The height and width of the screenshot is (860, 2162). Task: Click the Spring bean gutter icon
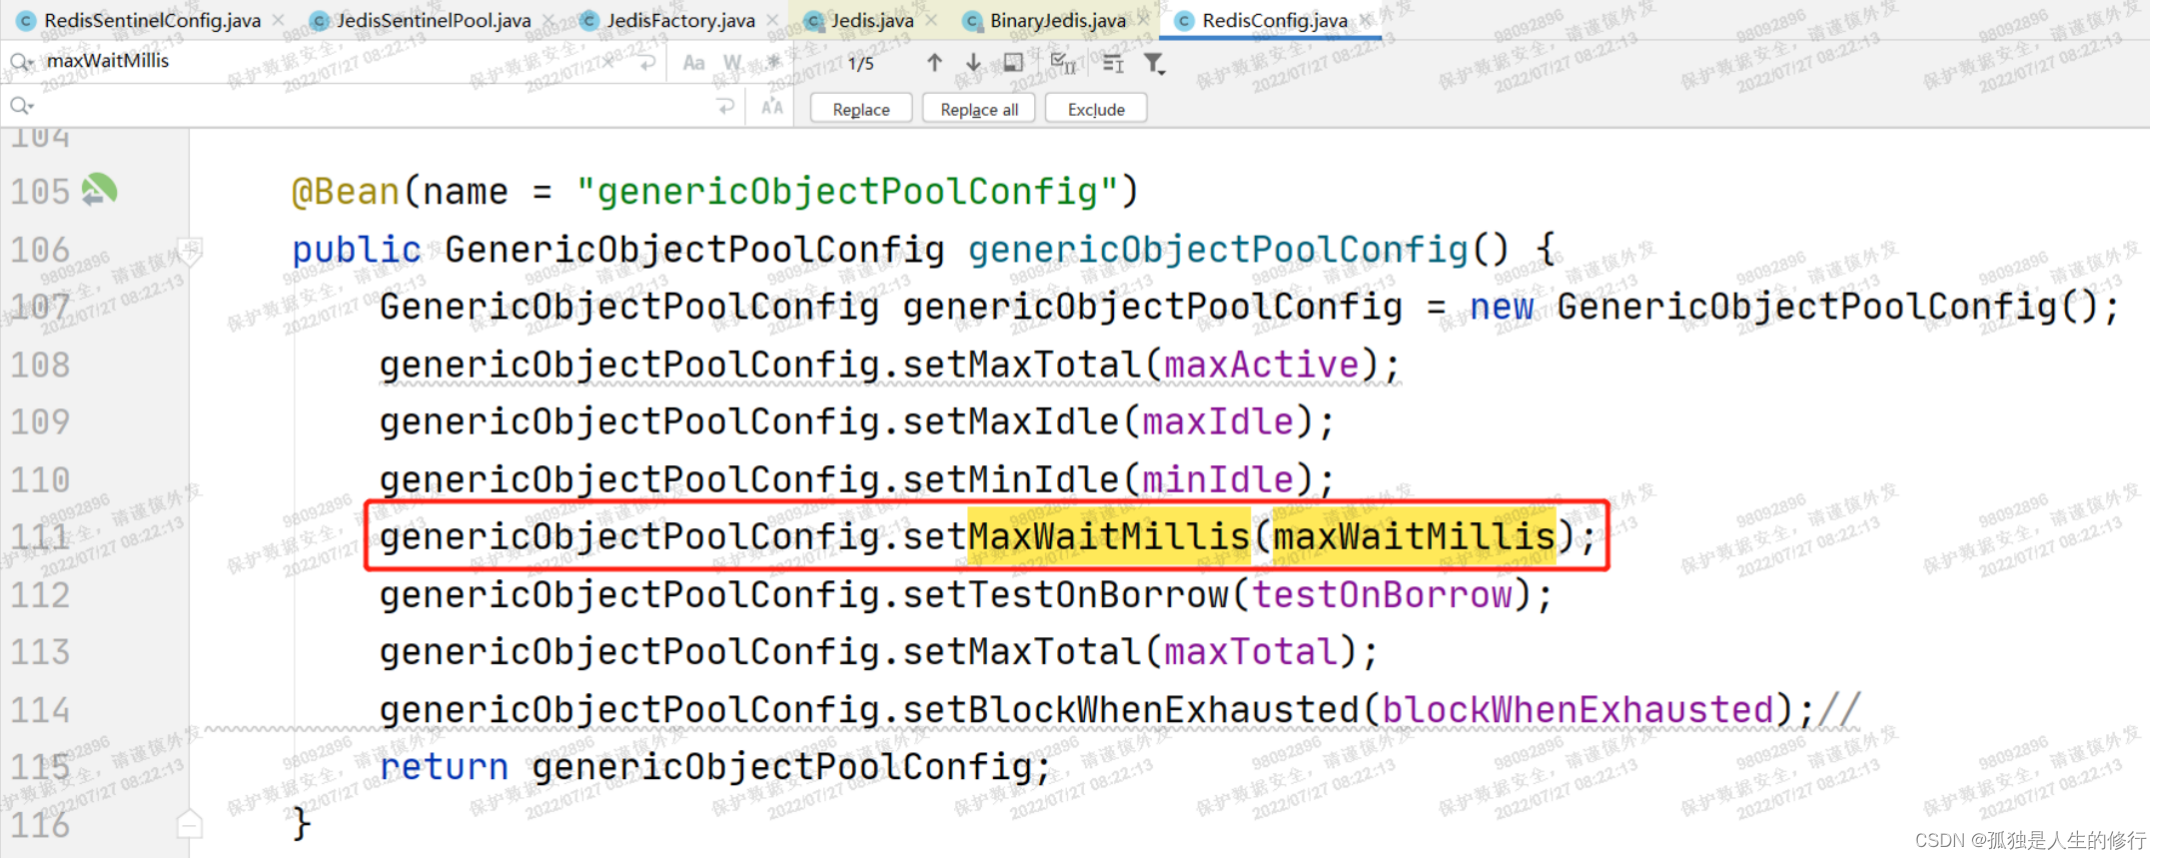click(99, 189)
